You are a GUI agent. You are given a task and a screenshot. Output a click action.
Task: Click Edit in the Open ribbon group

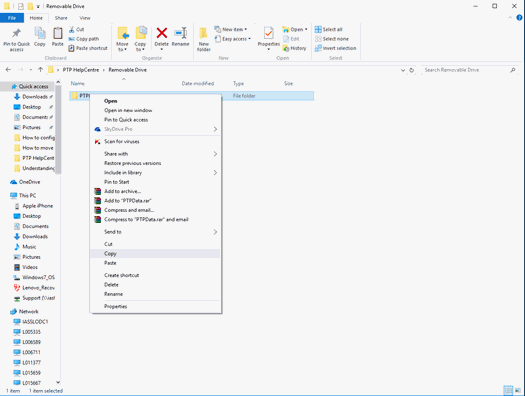tap(291, 39)
